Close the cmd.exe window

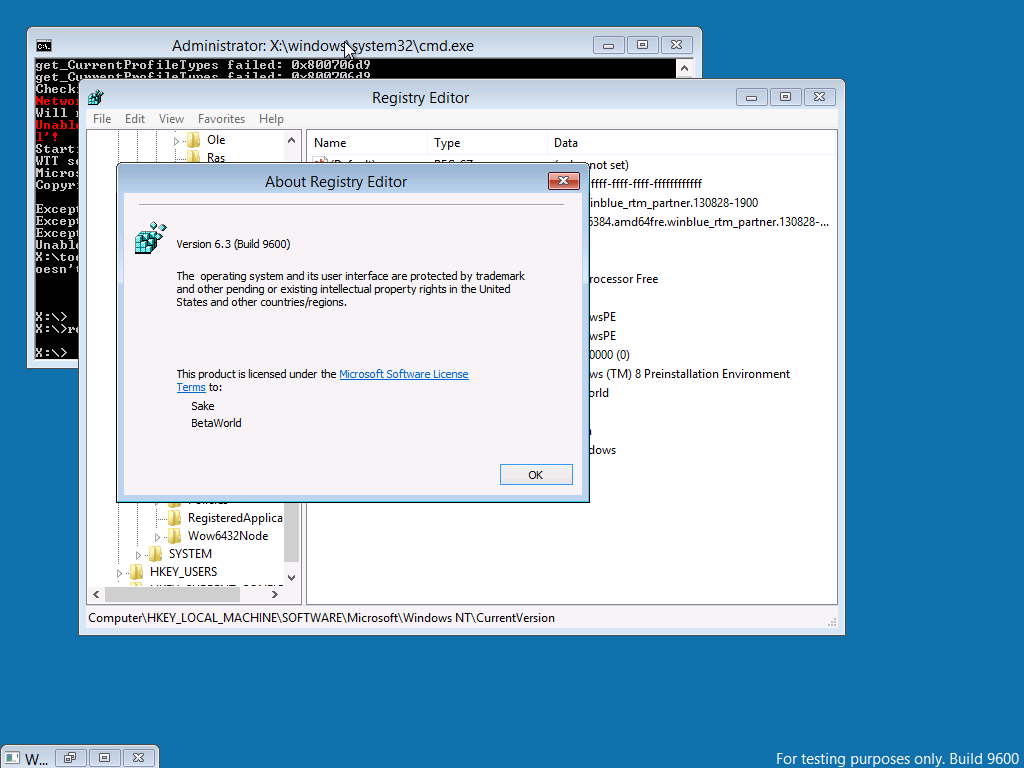pyautogui.click(x=677, y=45)
